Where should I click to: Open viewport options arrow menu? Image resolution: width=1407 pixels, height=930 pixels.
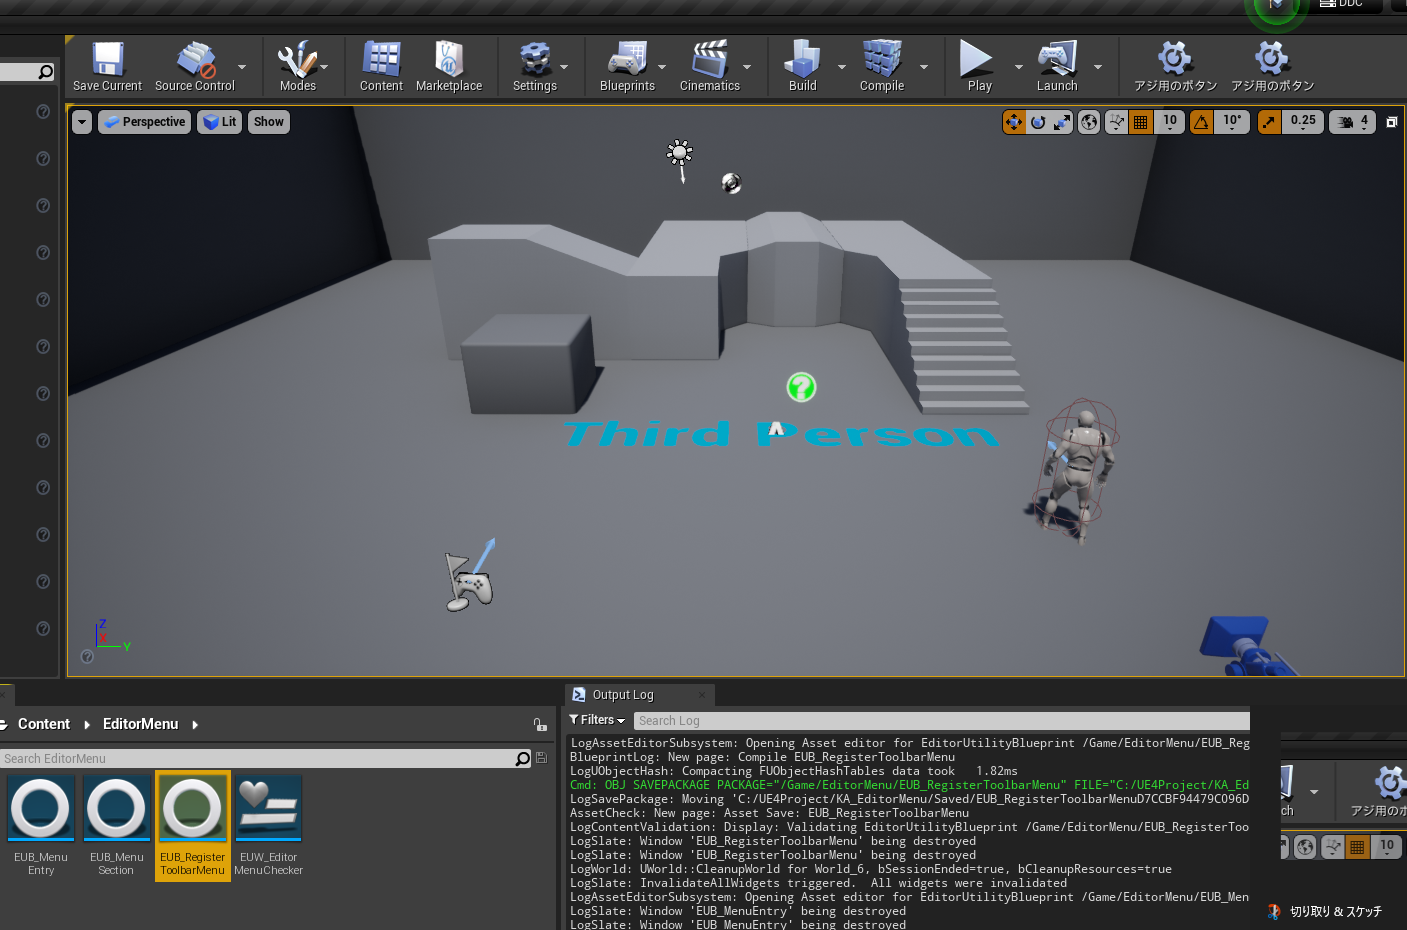(82, 122)
